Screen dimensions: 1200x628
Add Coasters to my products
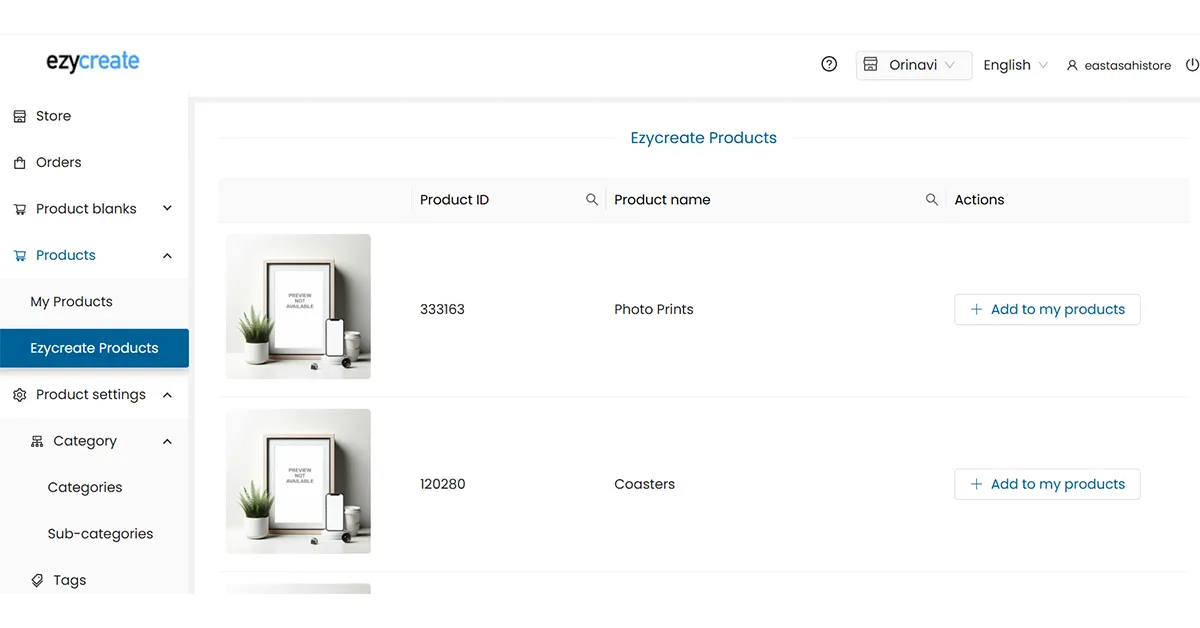(1047, 484)
